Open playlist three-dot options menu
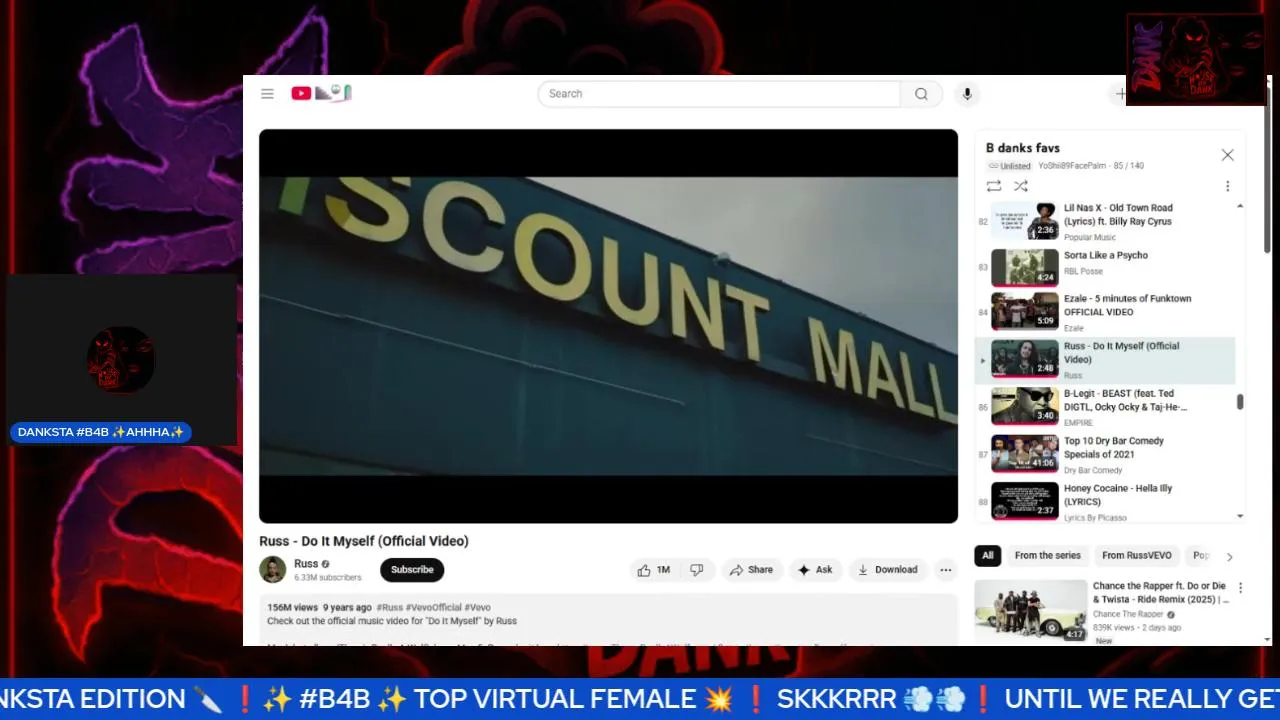 1227,186
